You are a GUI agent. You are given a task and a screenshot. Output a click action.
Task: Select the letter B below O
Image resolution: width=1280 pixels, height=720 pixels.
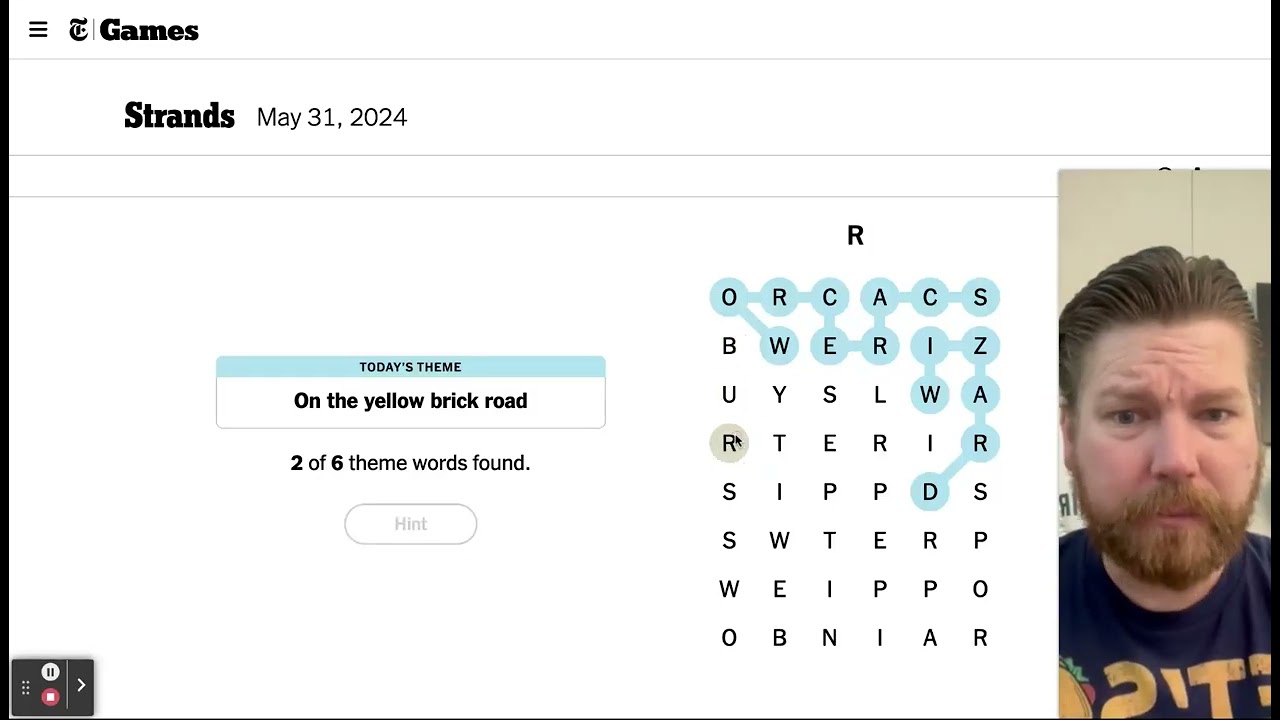[729, 346]
